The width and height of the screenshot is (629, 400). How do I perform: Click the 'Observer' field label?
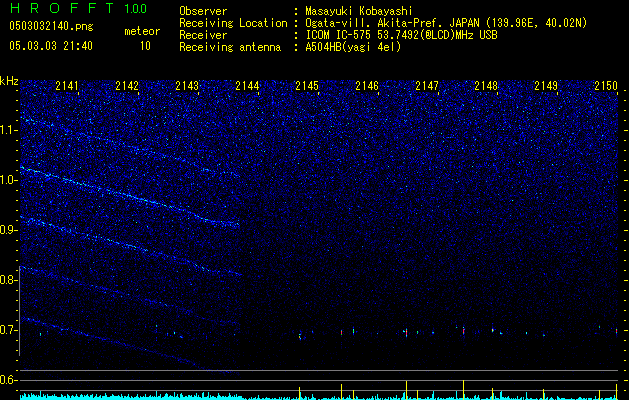(x=203, y=11)
